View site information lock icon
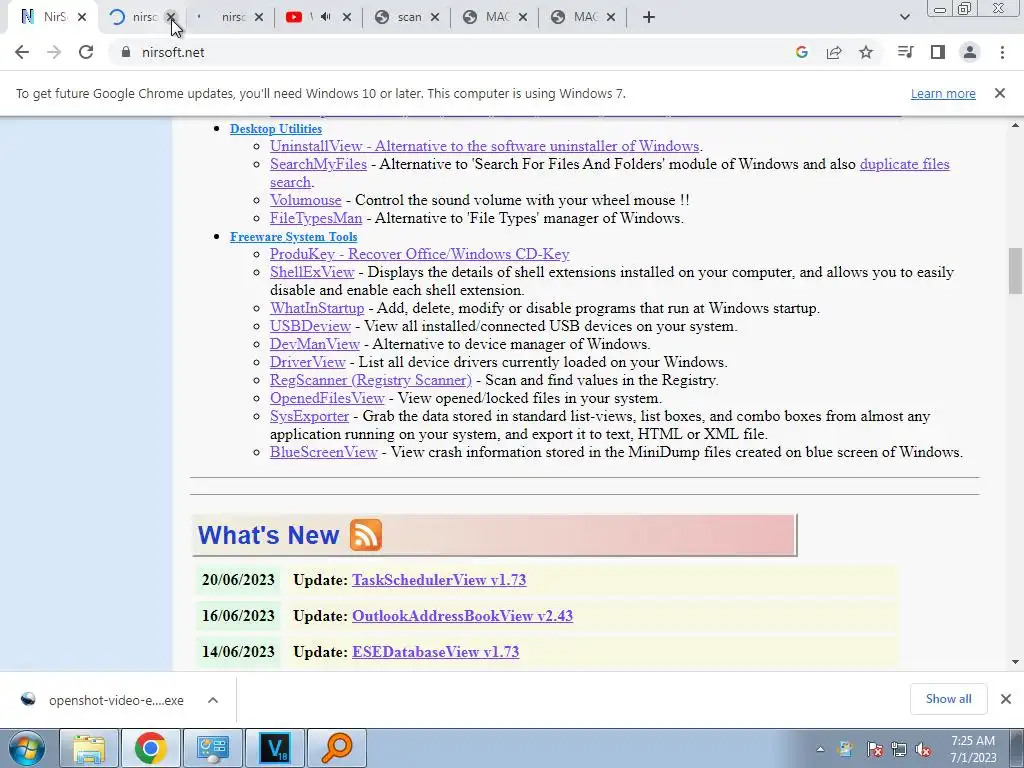 pos(126,52)
